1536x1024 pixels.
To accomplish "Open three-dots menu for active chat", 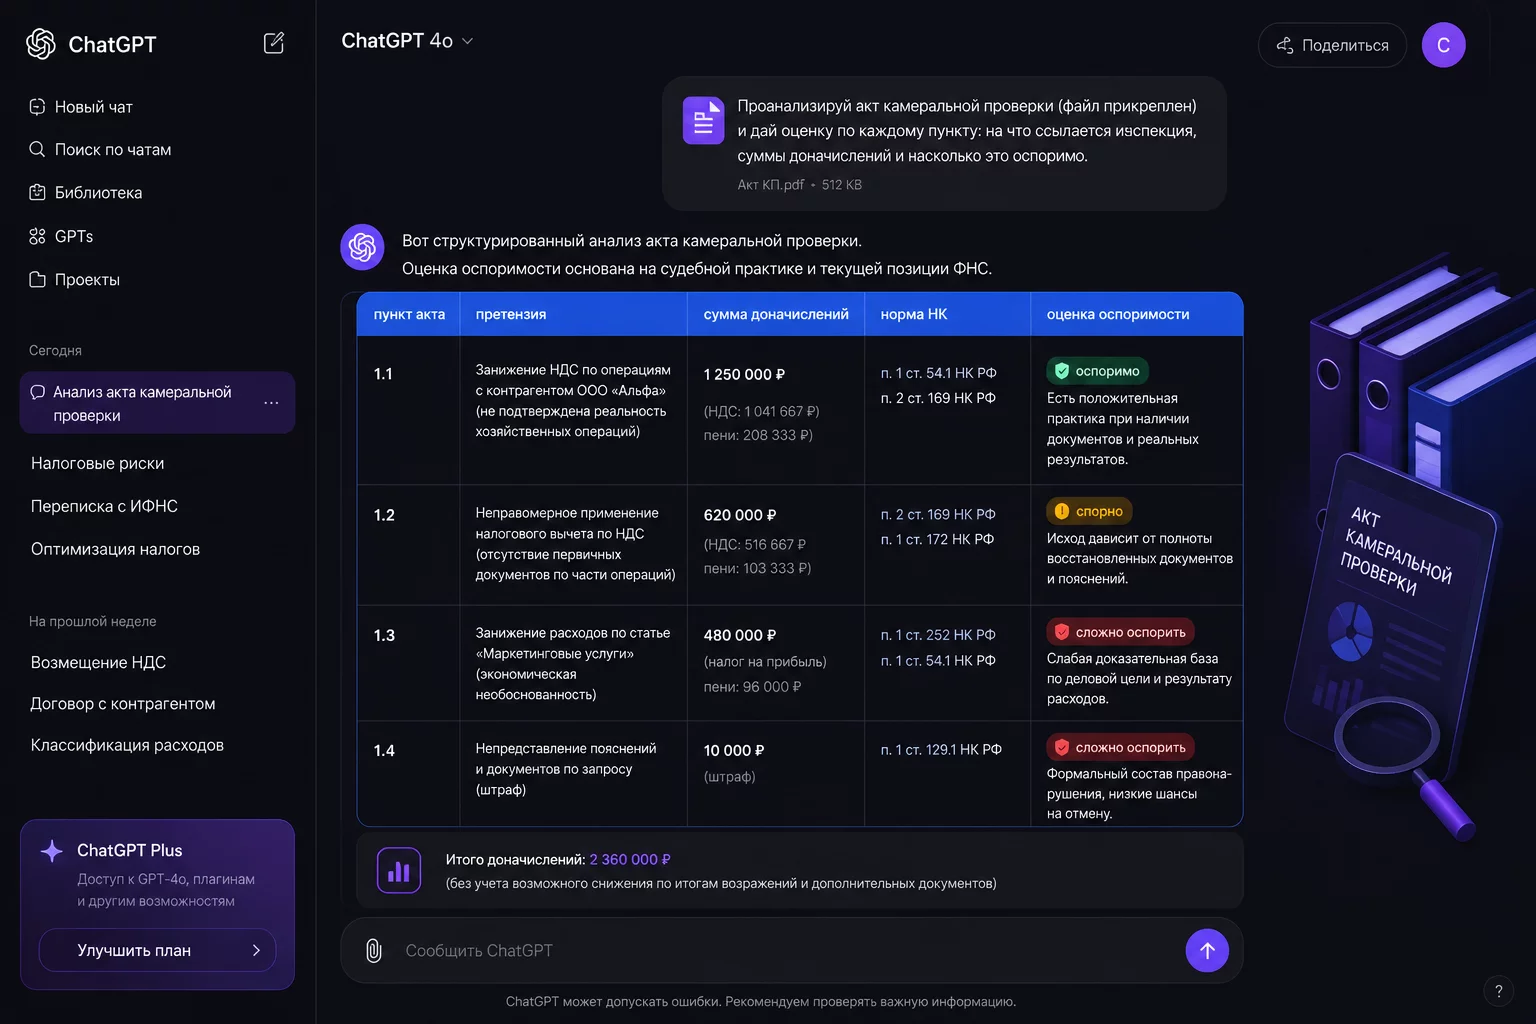I will (x=271, y=403).
